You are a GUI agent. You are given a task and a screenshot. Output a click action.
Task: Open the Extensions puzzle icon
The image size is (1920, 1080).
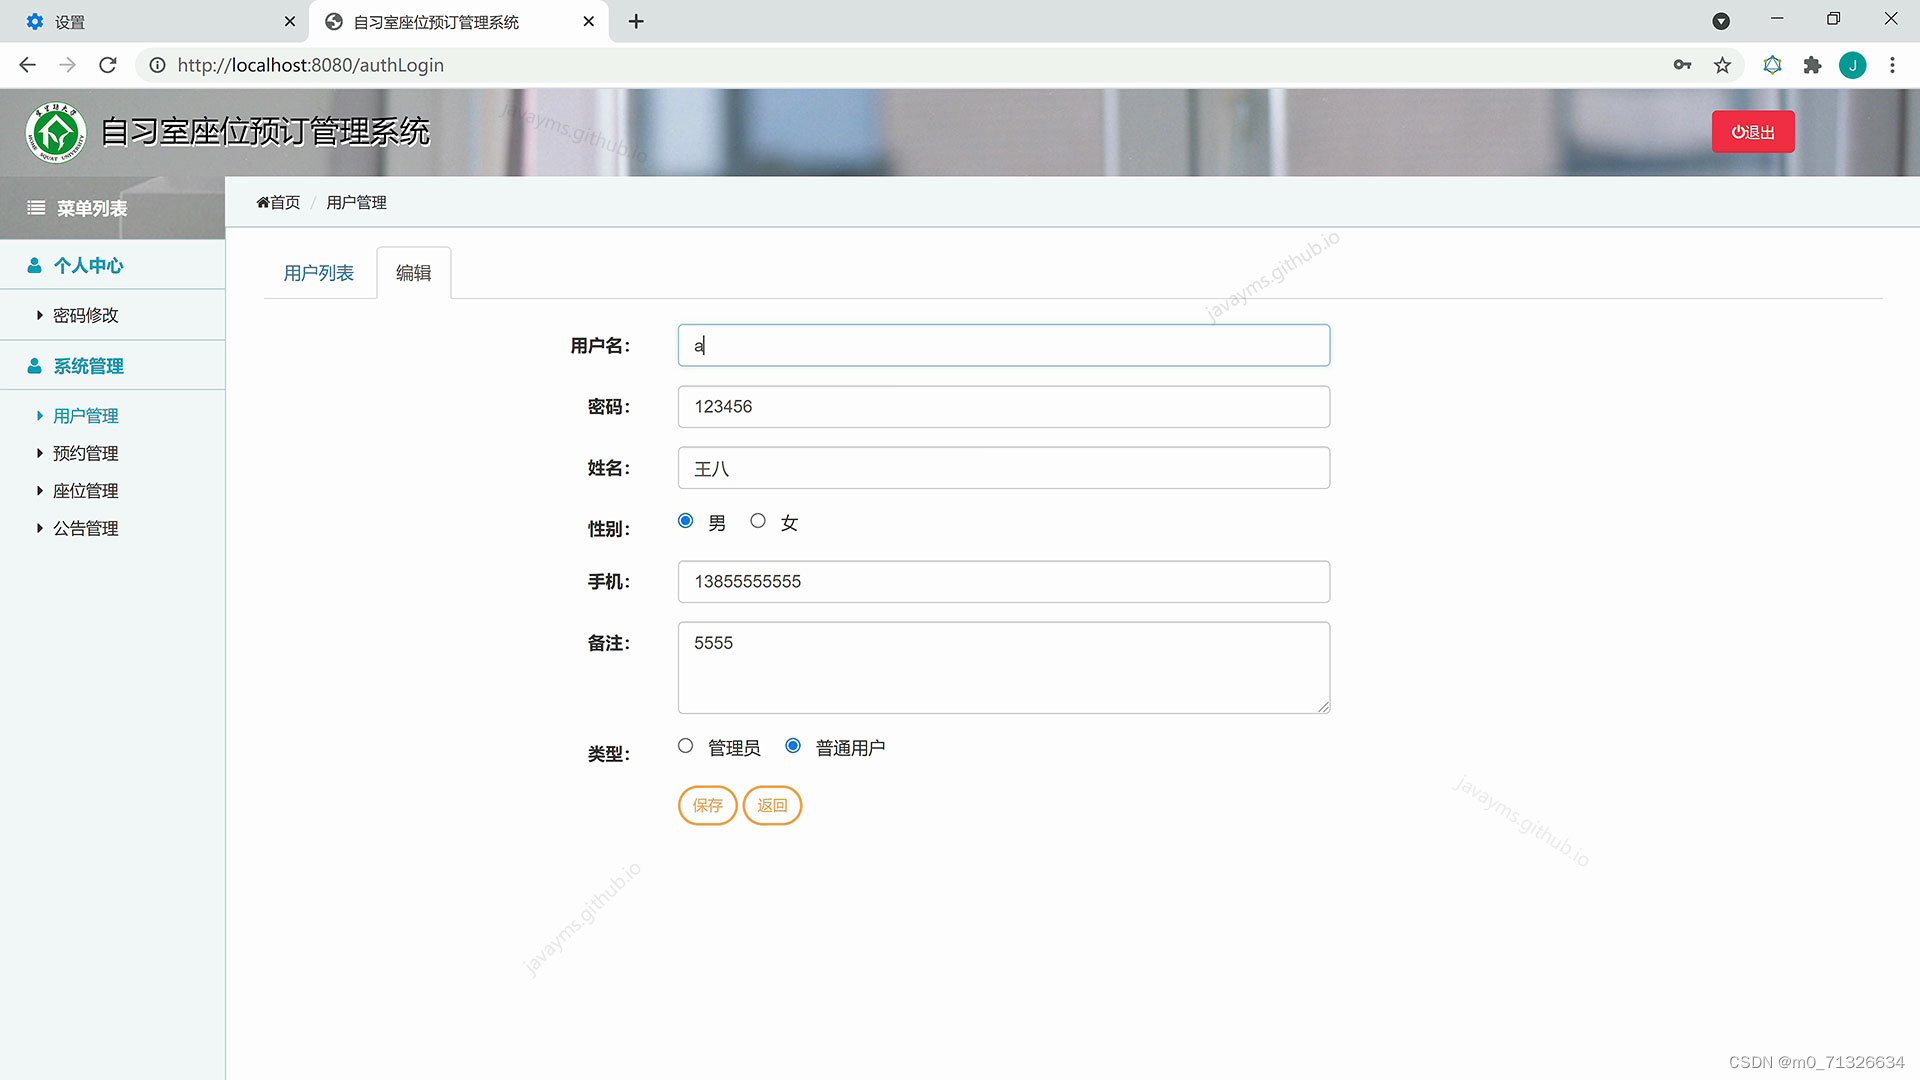[x=1812, y=65]
